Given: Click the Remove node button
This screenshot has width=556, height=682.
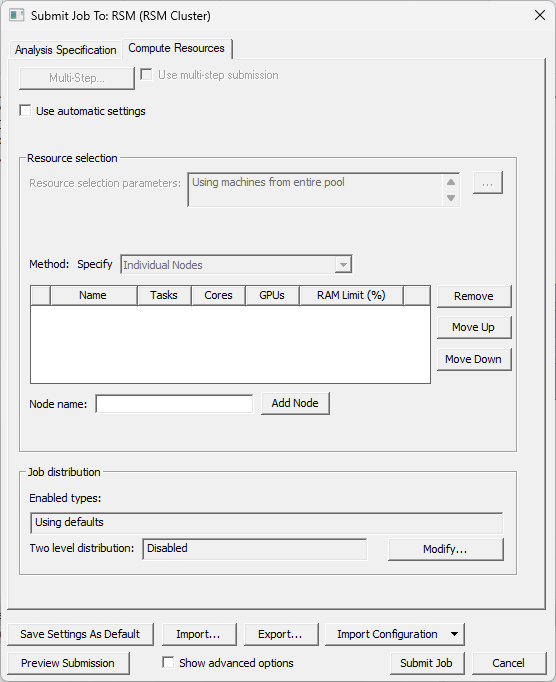Looking at the screenshot, I should (474, 297).
